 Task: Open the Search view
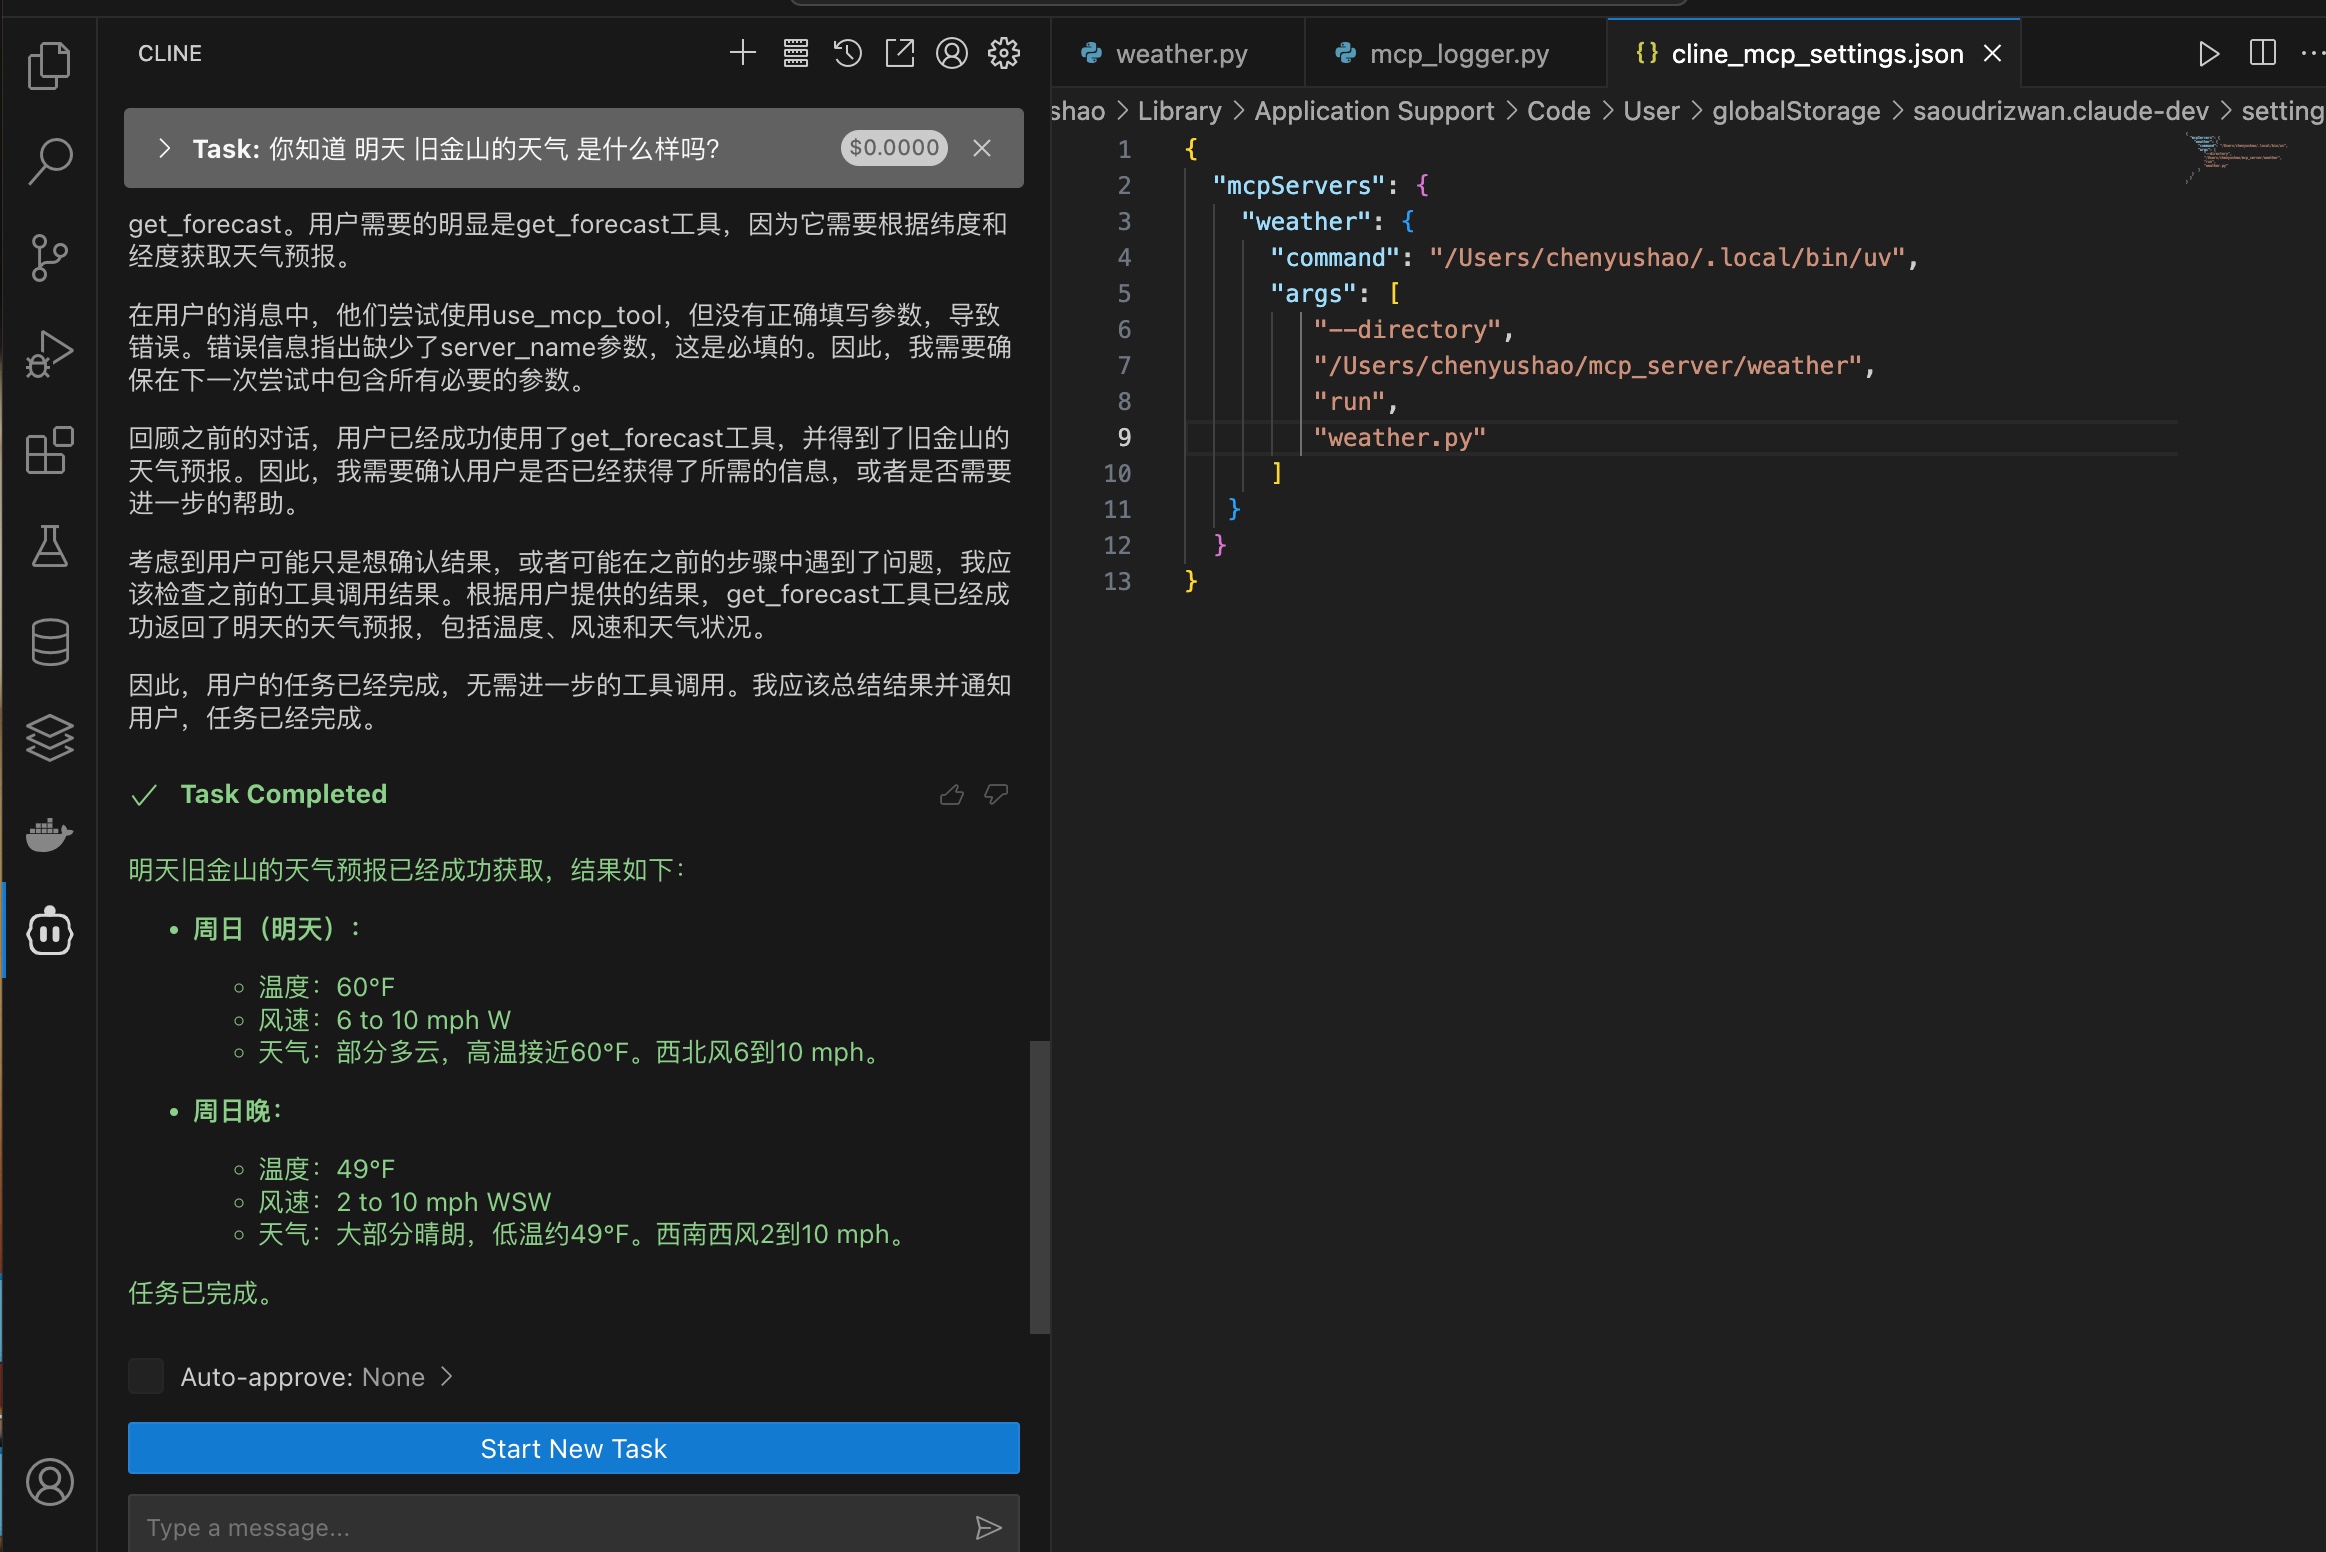pos(49,161)
